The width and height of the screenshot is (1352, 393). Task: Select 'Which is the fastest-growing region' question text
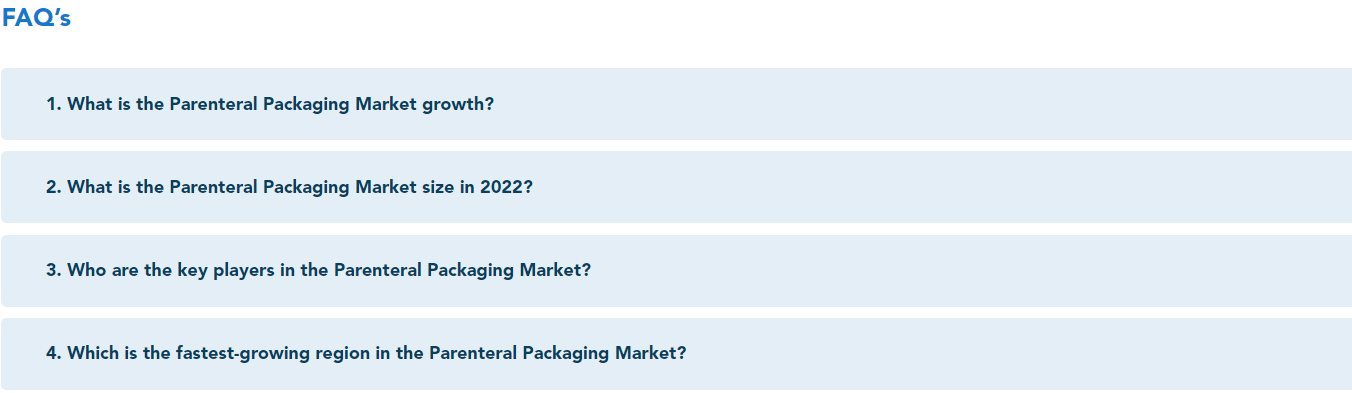(366, 353)
